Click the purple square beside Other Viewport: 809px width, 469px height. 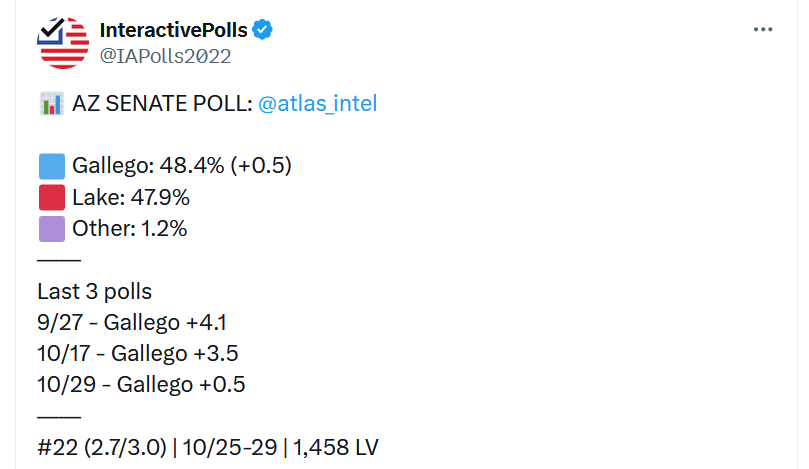pos(52,229)
